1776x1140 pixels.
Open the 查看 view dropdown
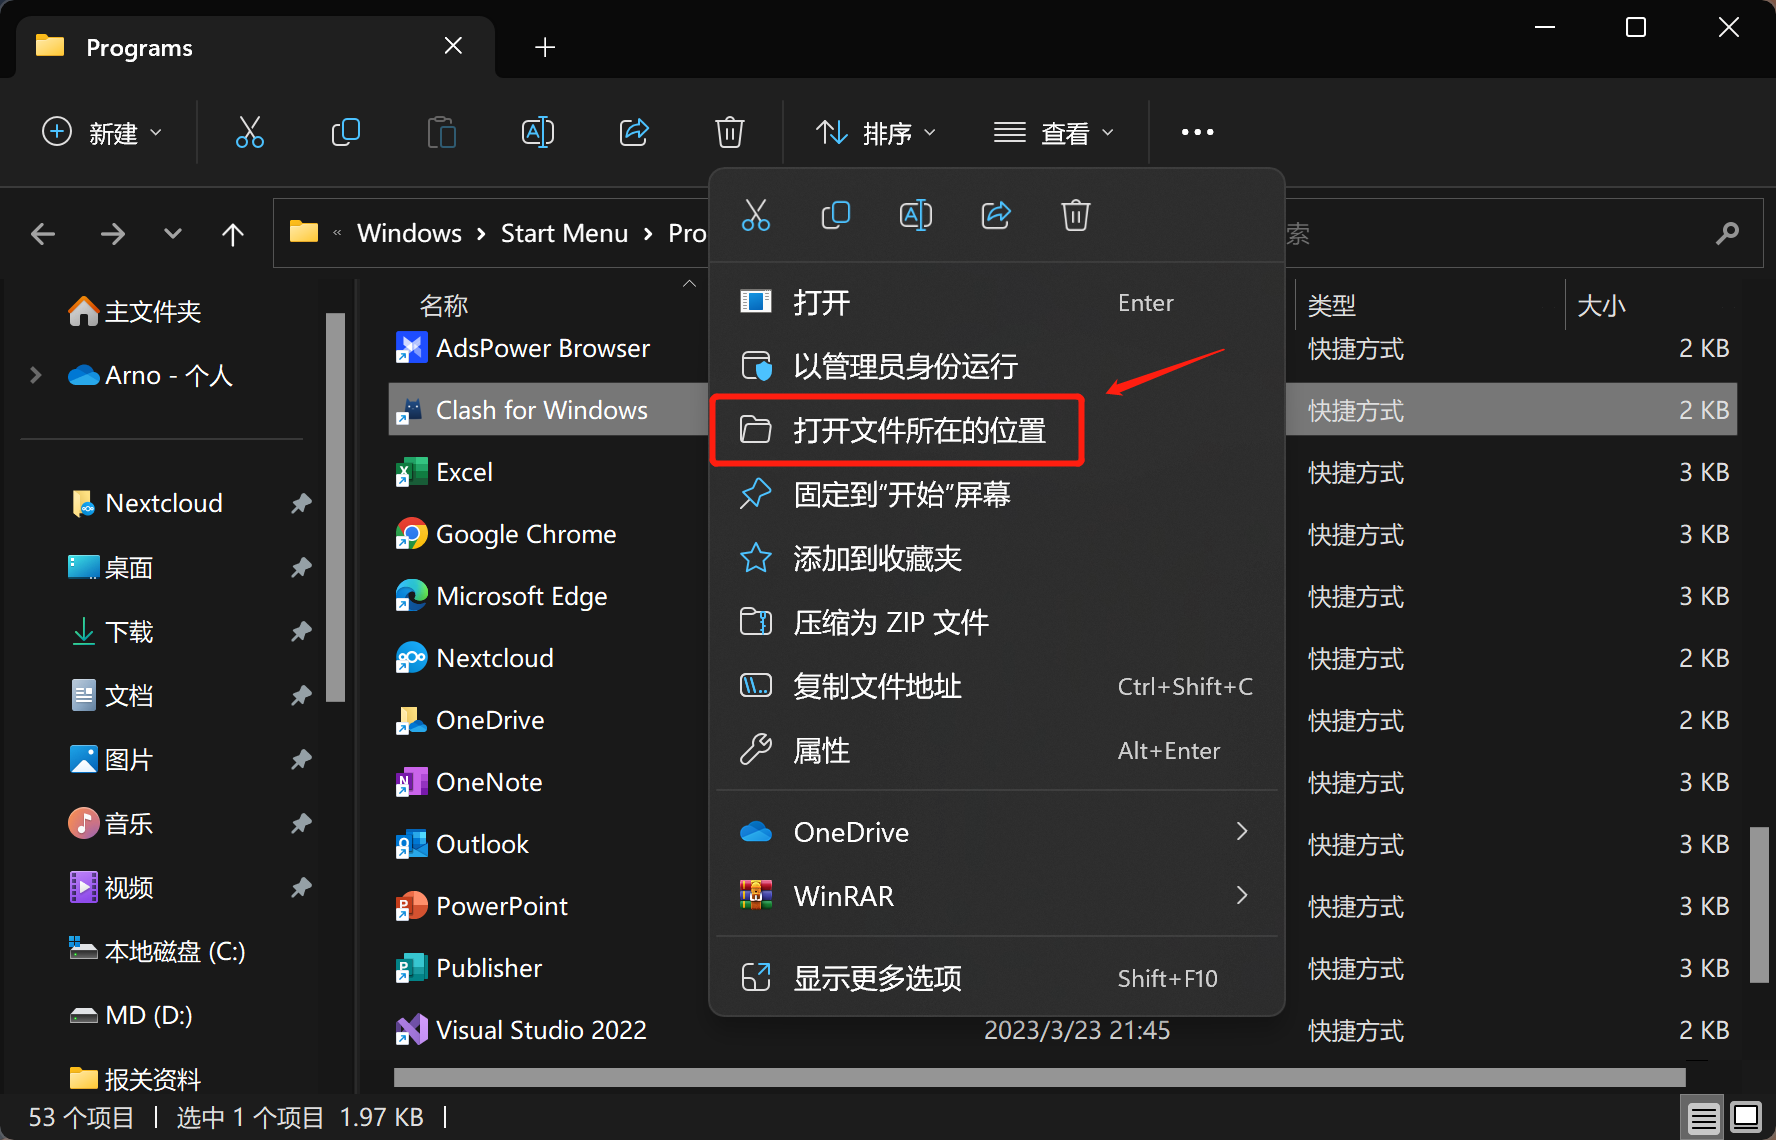(x=1054, y=132)
